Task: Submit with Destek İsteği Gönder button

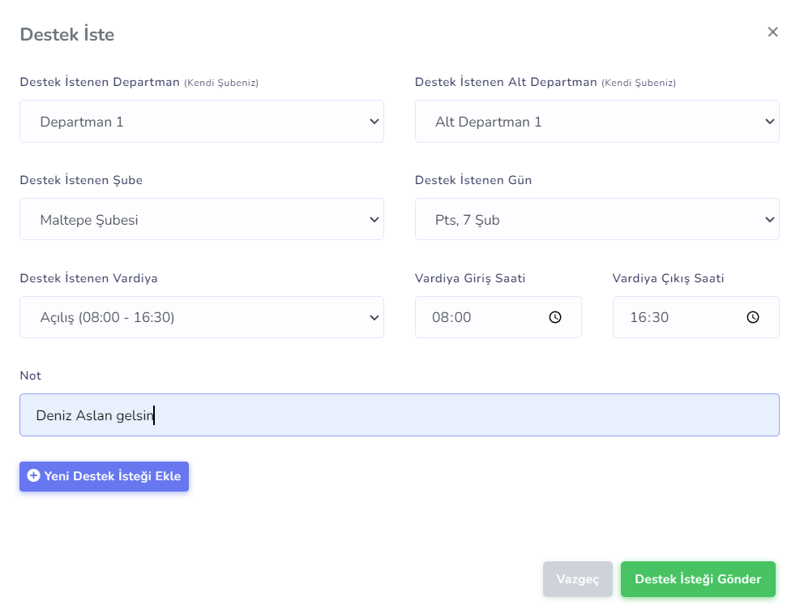Action: (697, 579)
